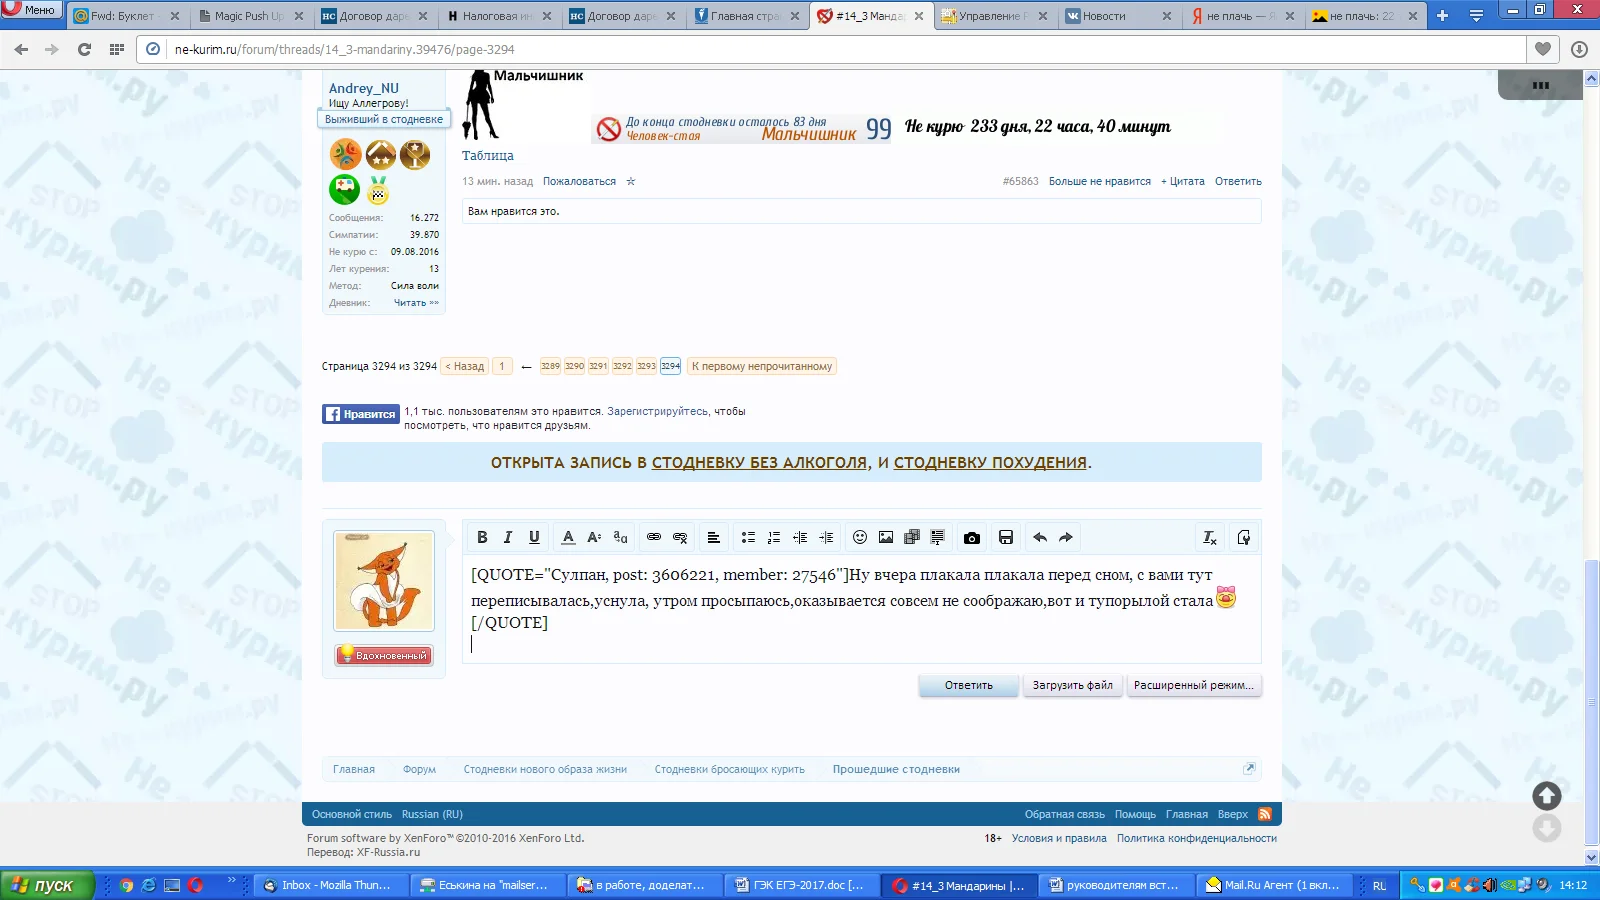This screenshot has height=900, width=1600.
Task: Remove link with the unlink icon
Action: [680, 537]
